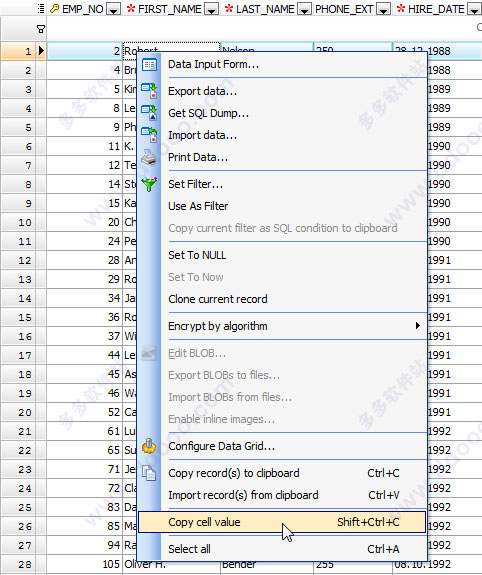Open the FIRST_NAME column dropdown
This screenshot has height=575, width=482.
[x=211, y=9]
